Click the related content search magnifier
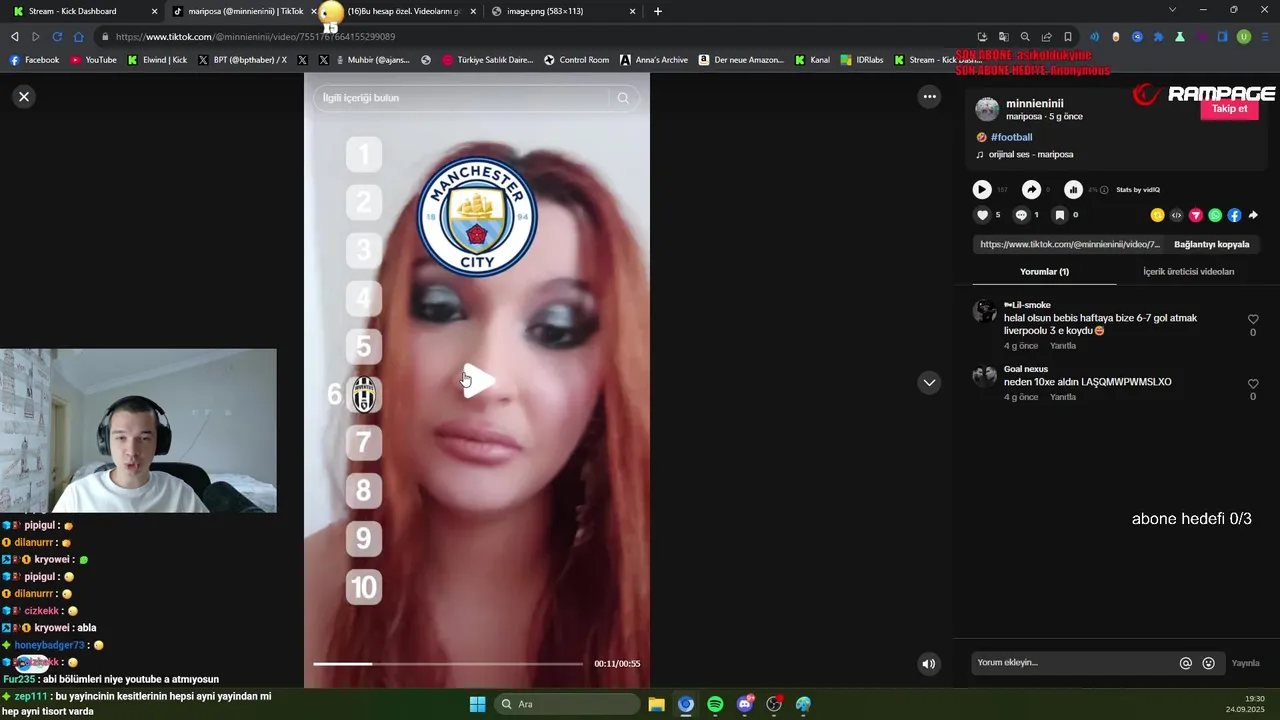The image size is (1280, 720). pos(623,98)
